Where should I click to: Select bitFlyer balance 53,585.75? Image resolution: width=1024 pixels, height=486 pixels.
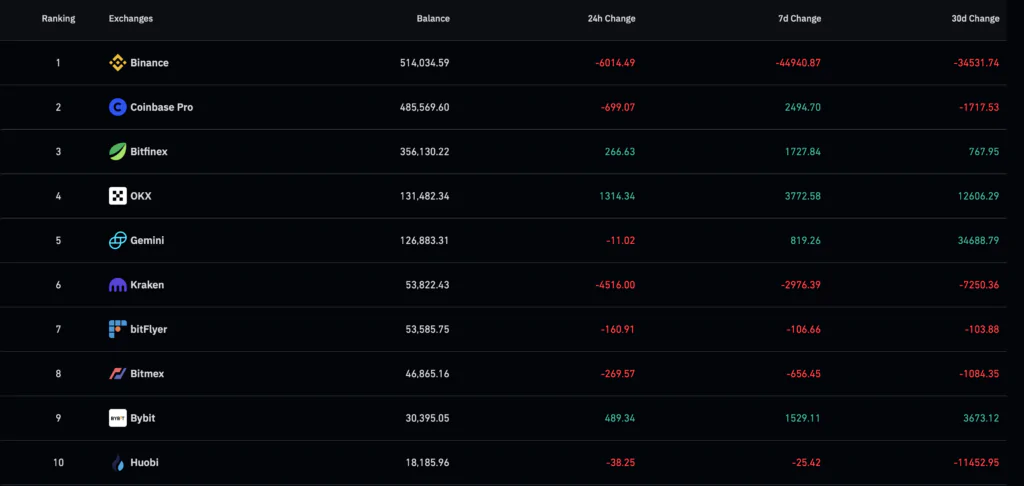click(427, 329)
